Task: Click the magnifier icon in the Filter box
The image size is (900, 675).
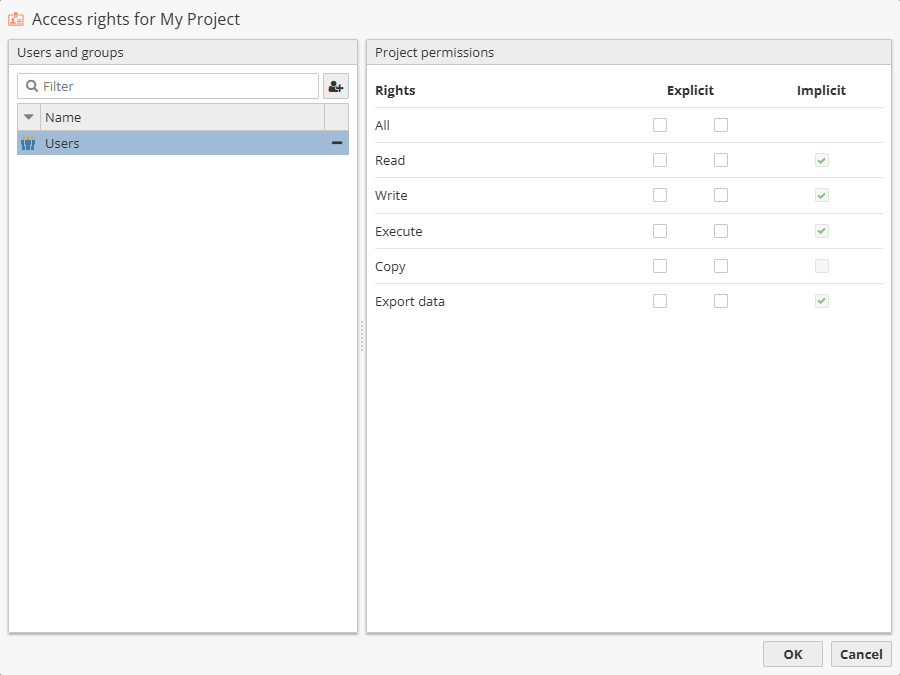Action: (34, 86)
